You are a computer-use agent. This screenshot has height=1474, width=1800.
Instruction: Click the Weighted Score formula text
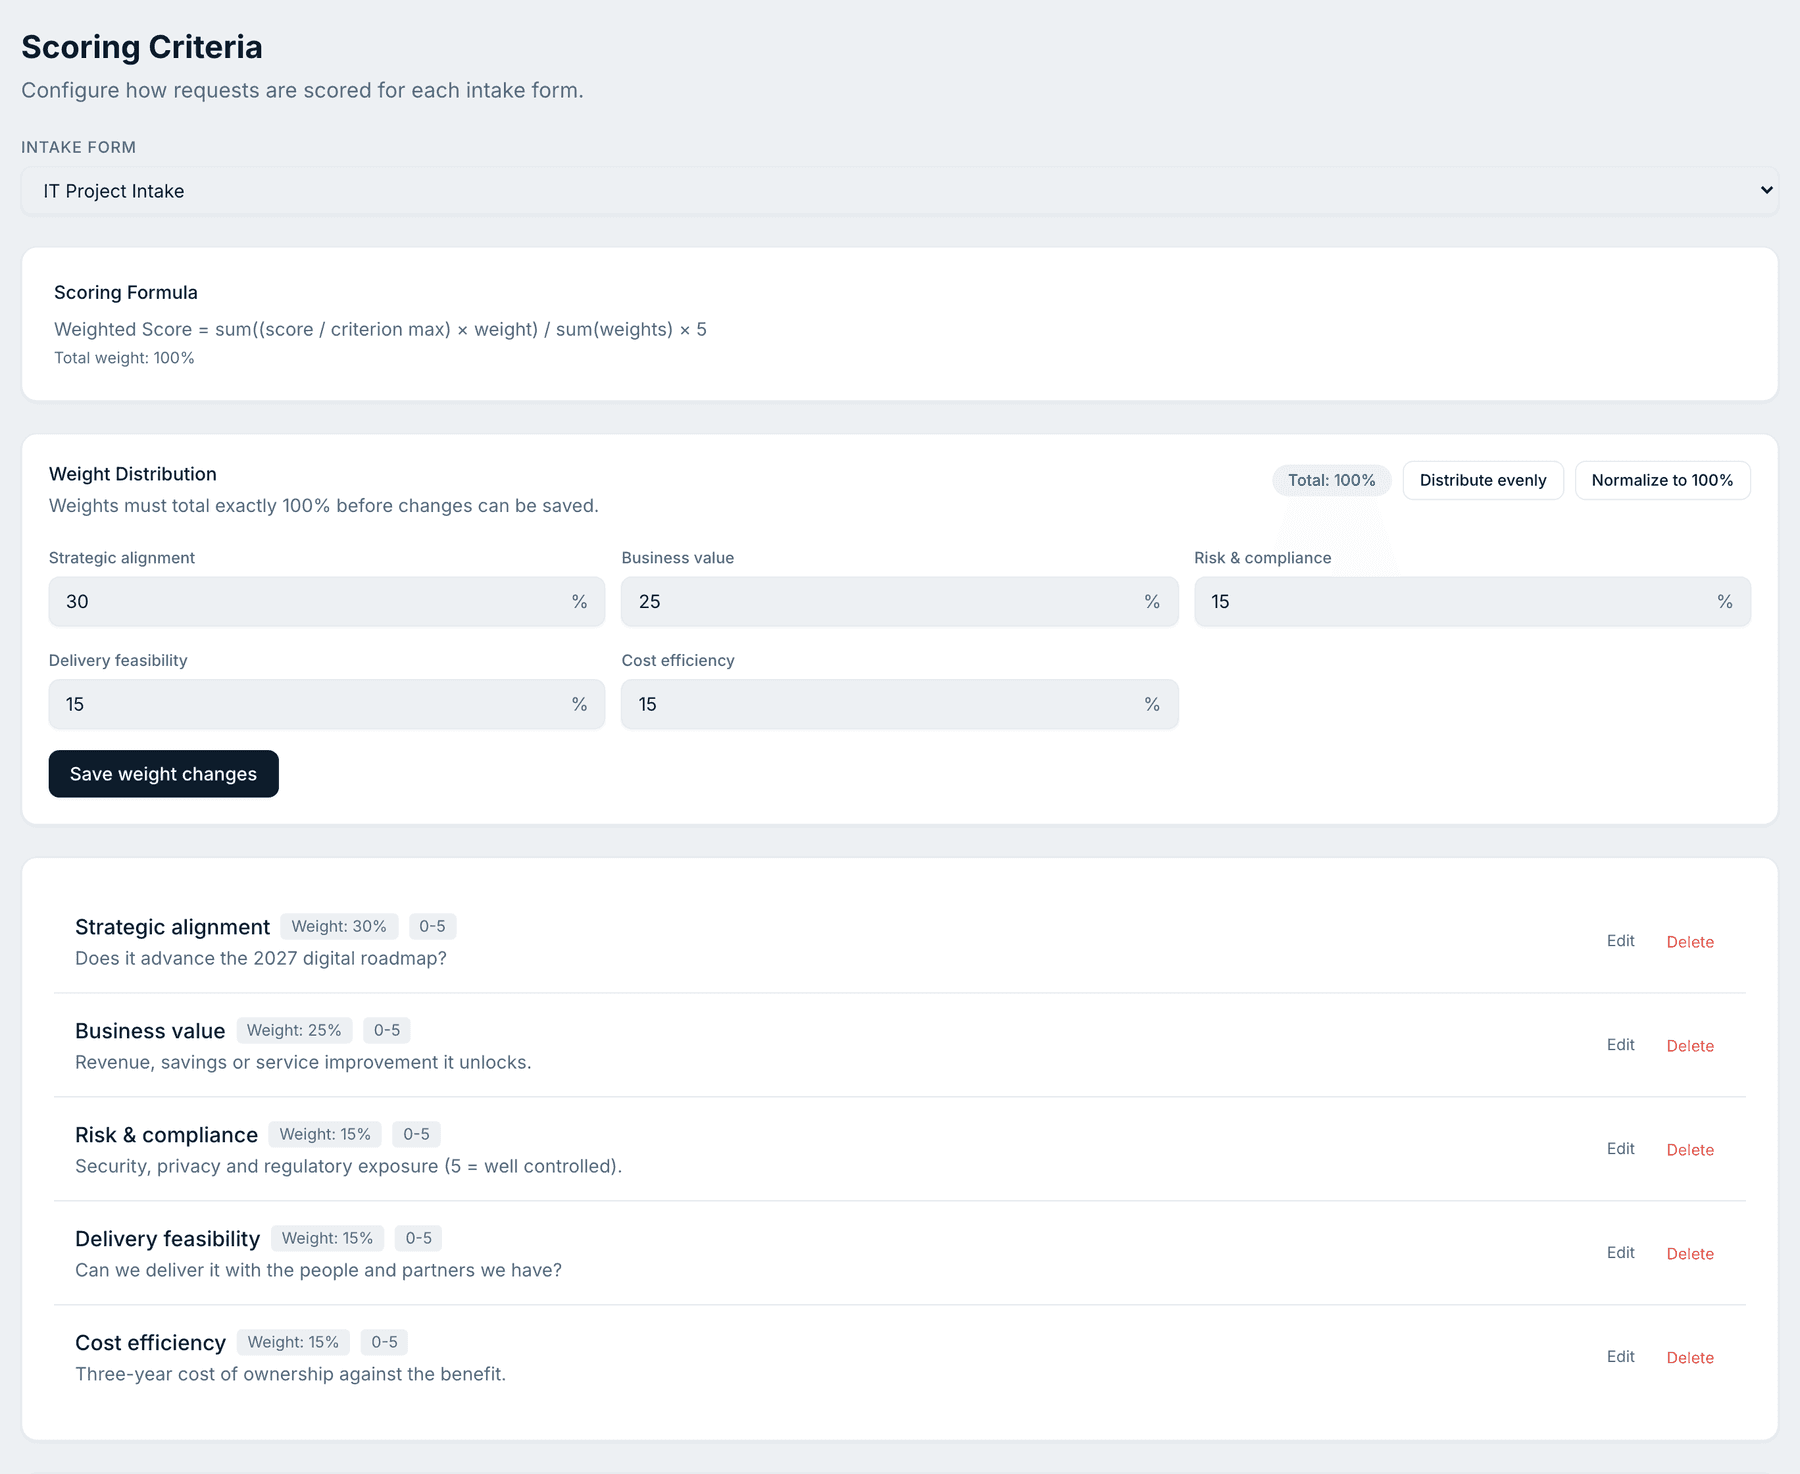380,329
